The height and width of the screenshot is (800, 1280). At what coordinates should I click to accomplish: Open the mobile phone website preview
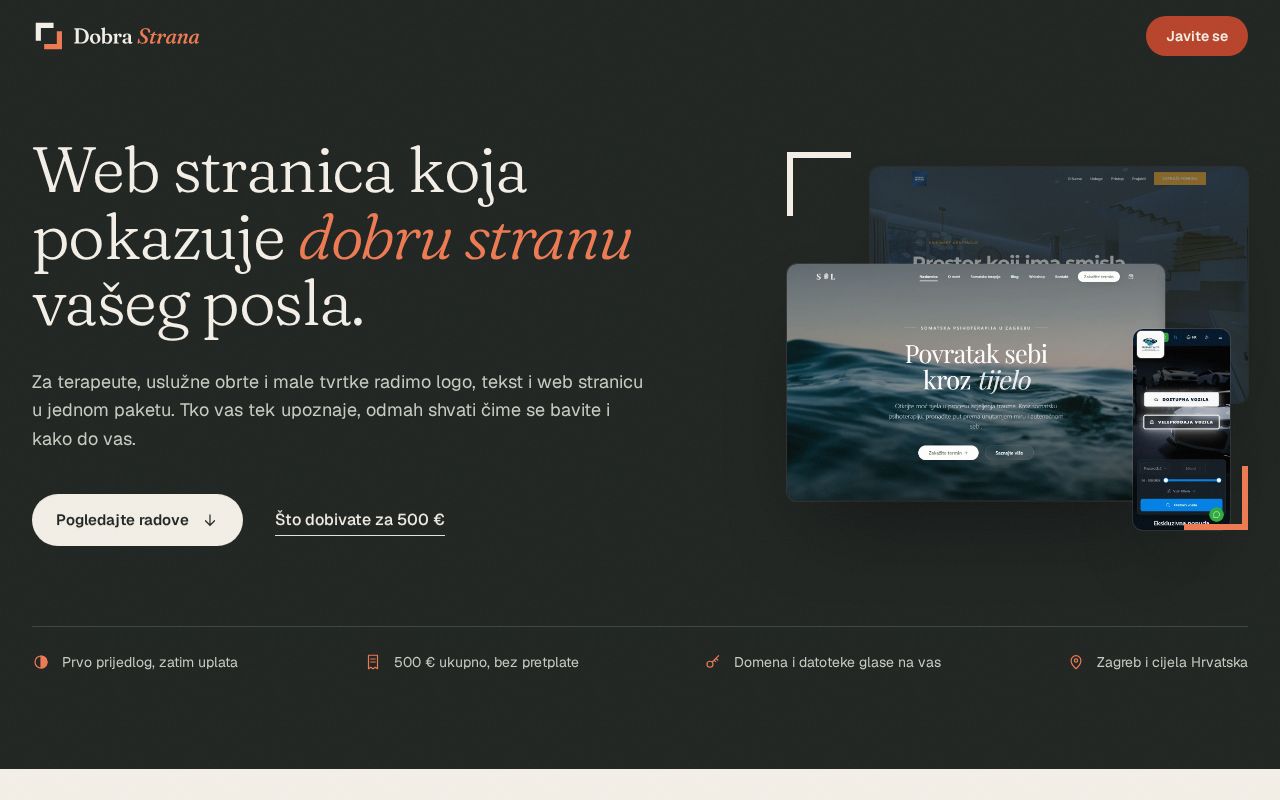1181,429
